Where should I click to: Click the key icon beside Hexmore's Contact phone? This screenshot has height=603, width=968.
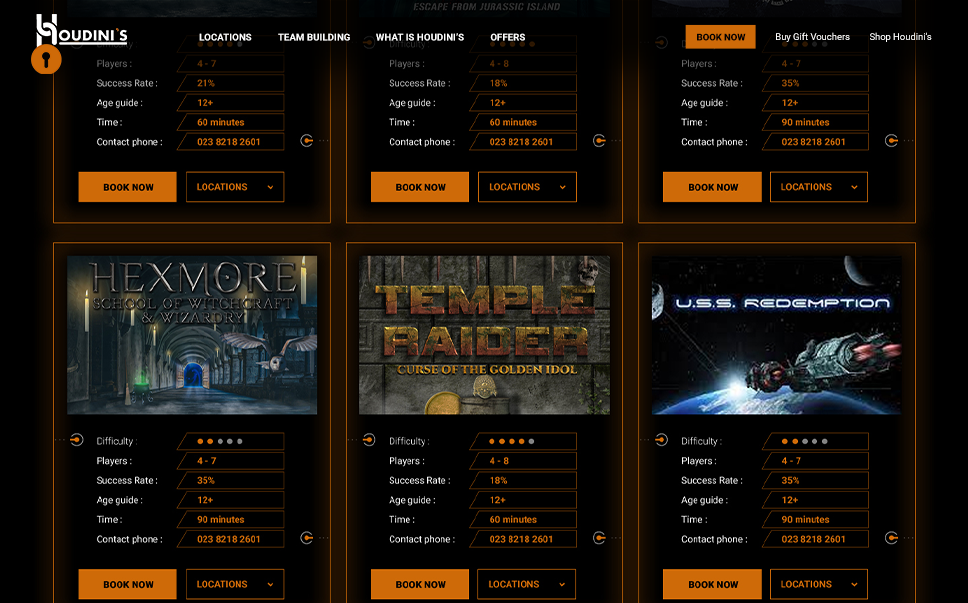[x=307, y=538]
